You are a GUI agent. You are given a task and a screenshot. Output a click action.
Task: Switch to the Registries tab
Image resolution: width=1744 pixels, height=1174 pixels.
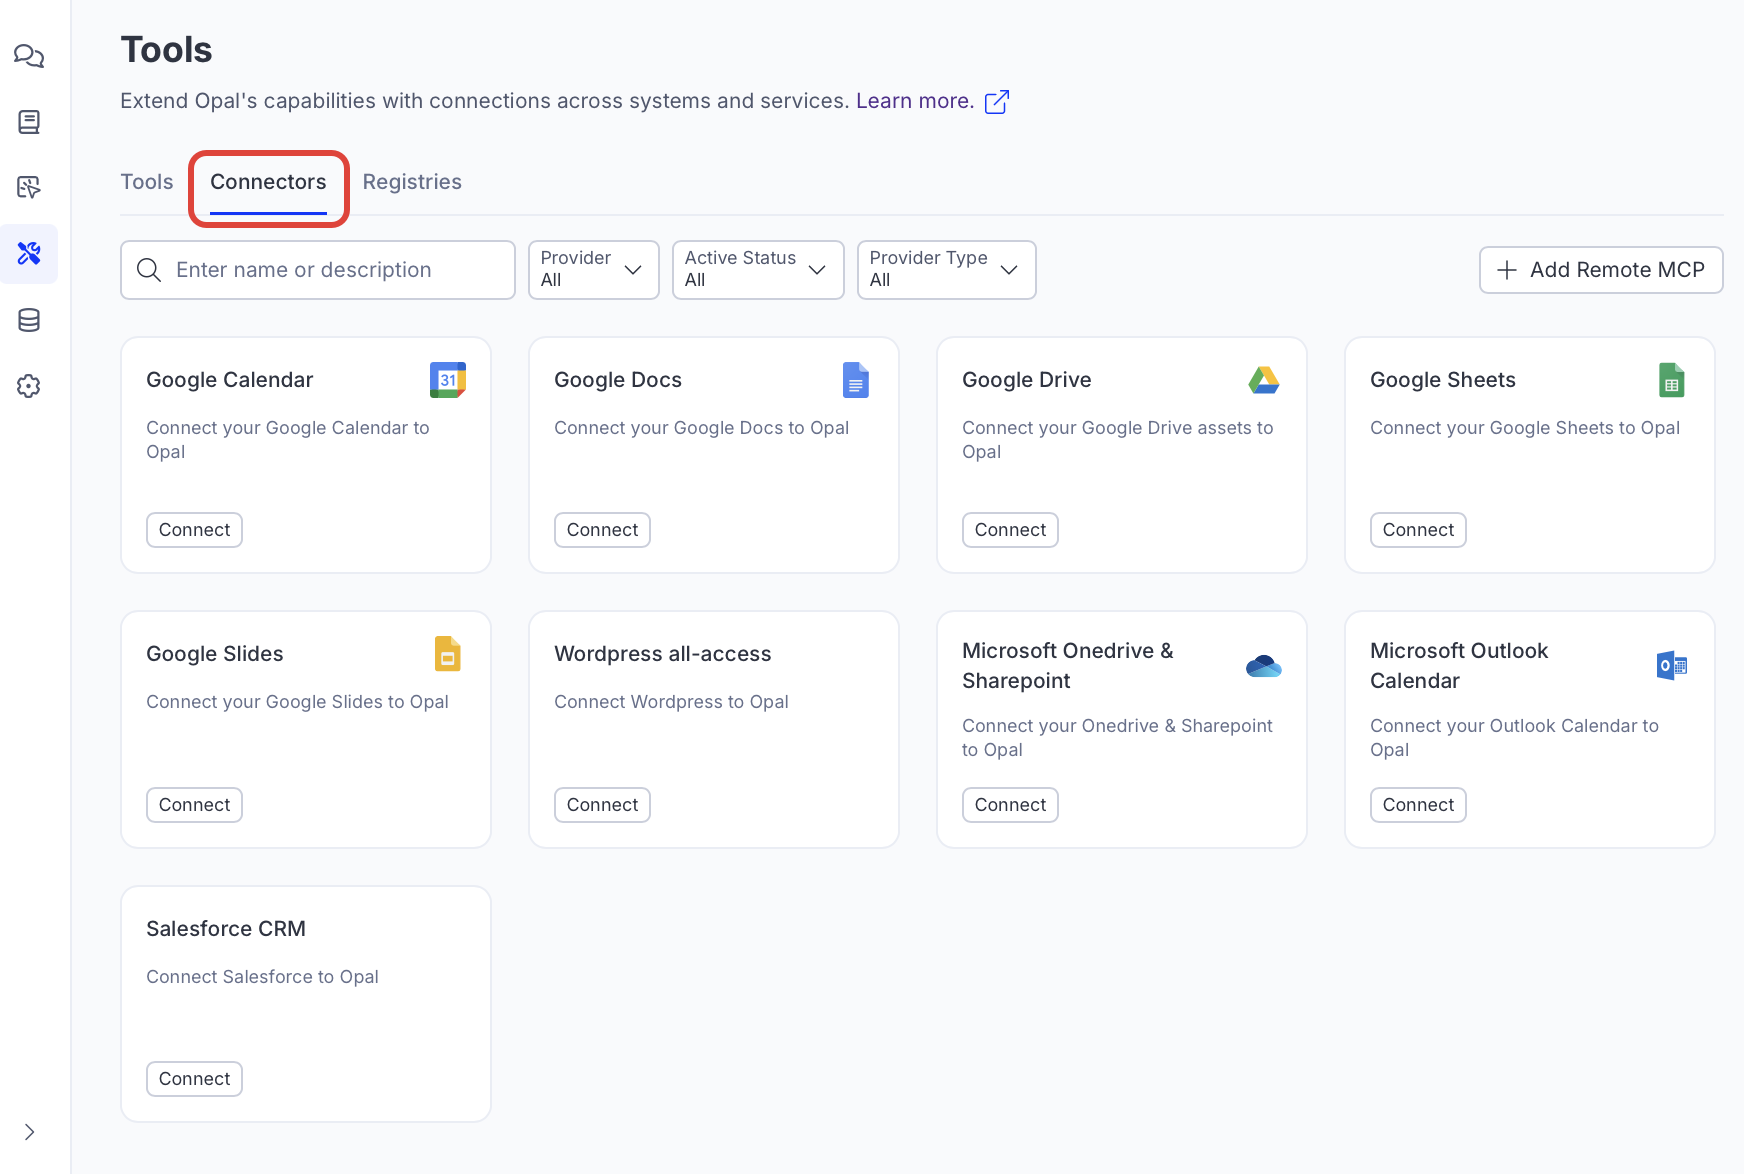412,182
